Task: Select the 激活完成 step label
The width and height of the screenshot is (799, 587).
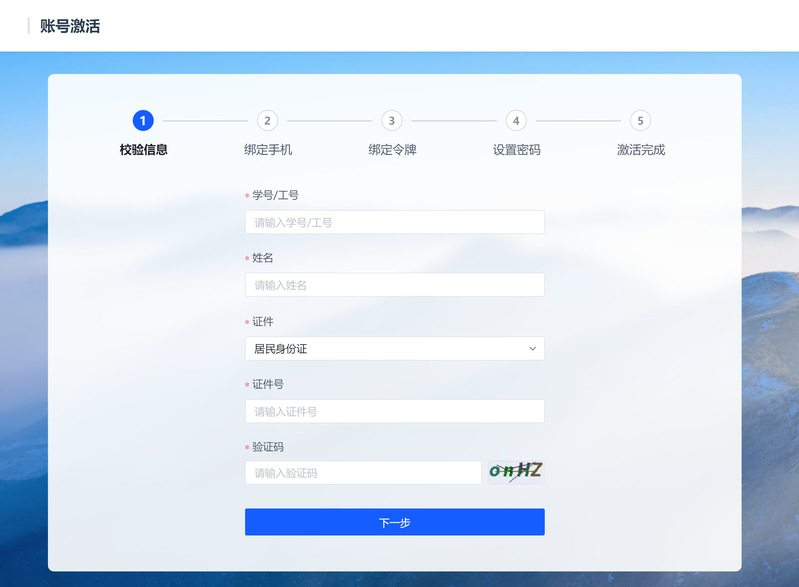Action: (x=640, y=150)
